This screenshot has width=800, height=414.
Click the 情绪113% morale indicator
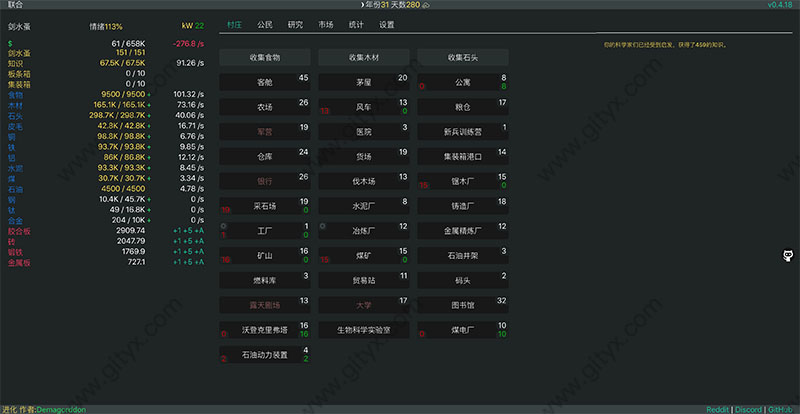(105, 26)
